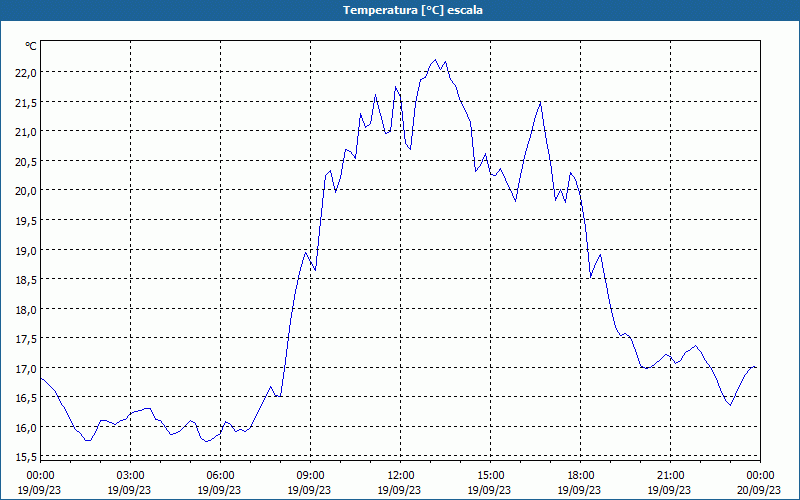Select the 16,5 y-axis label
800x500 pixels.
26,398
